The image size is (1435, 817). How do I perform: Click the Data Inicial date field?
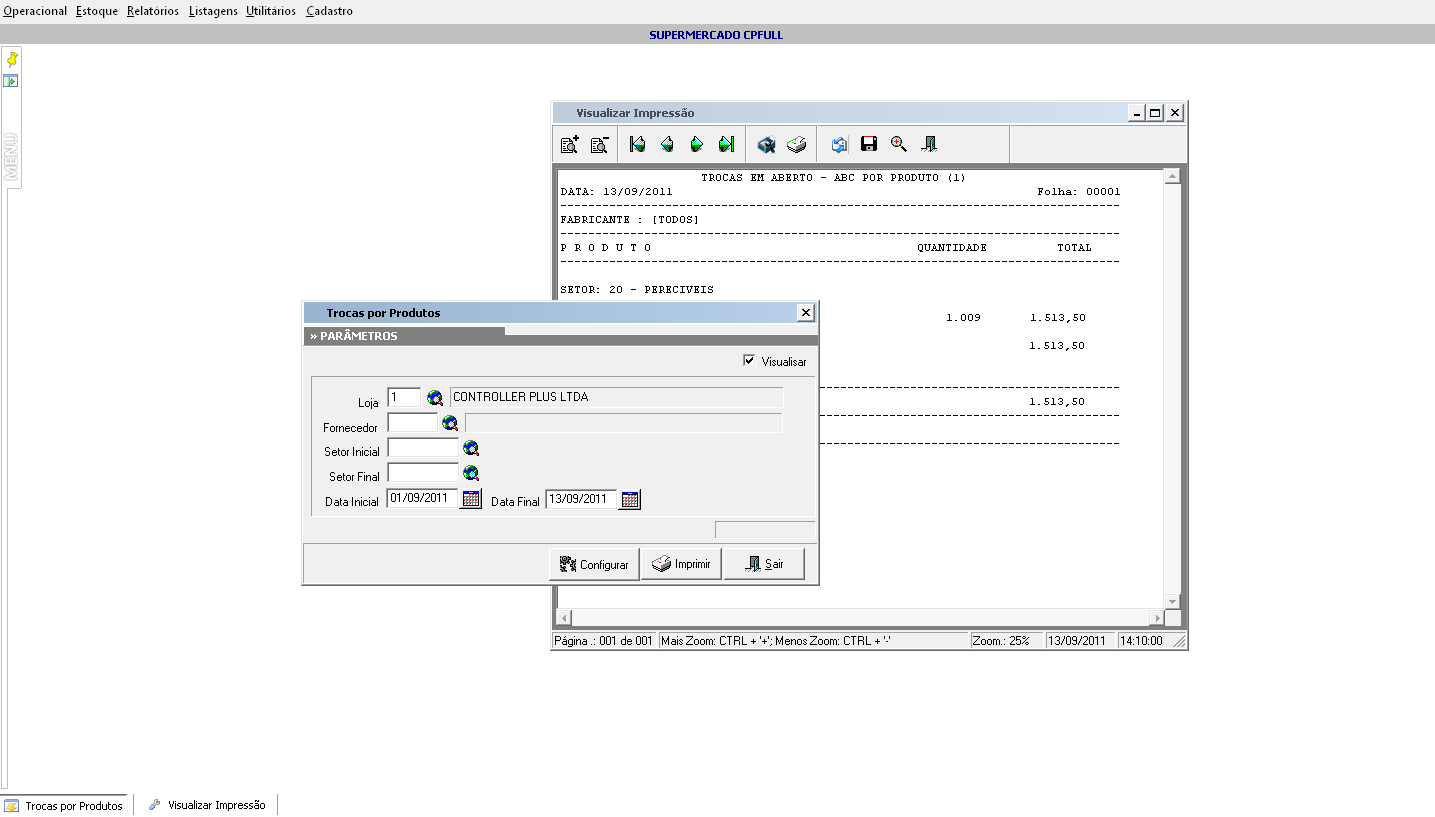click(x=423, y=498)
